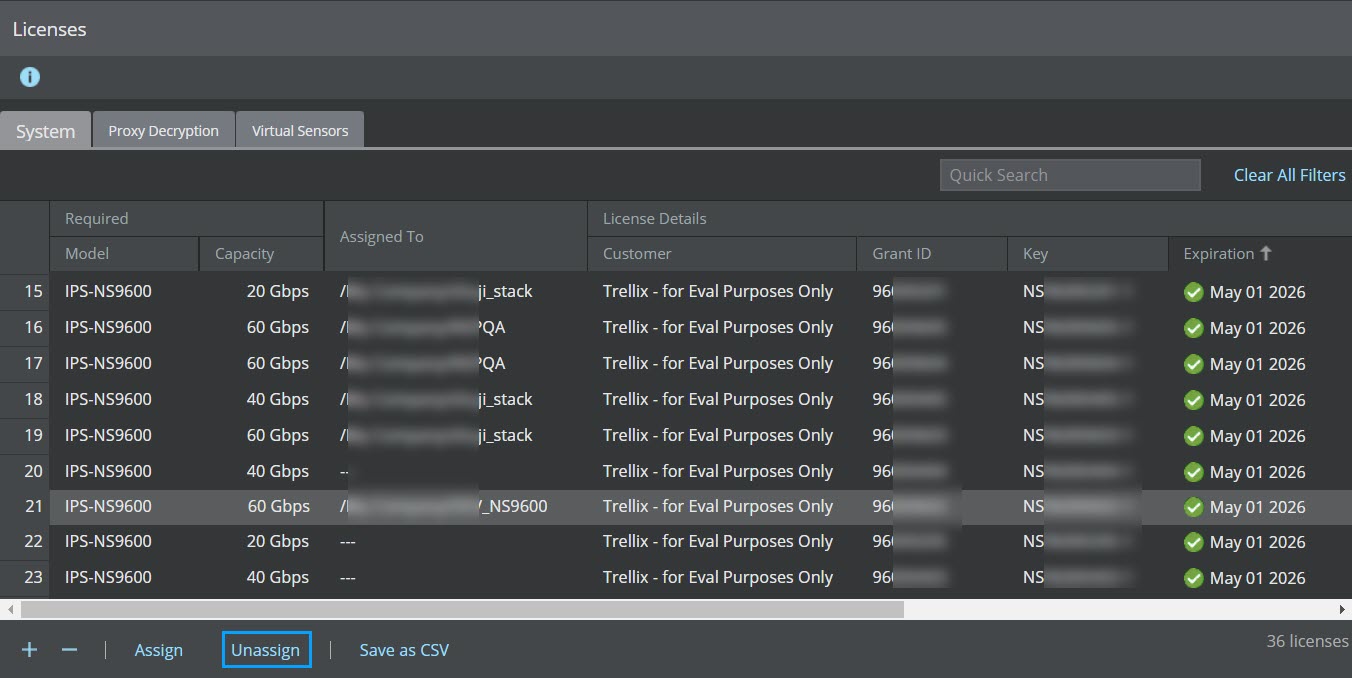1352x678 pixels.
Task: Click the green check status in row 21
Action: click(x=1193, y=507)
